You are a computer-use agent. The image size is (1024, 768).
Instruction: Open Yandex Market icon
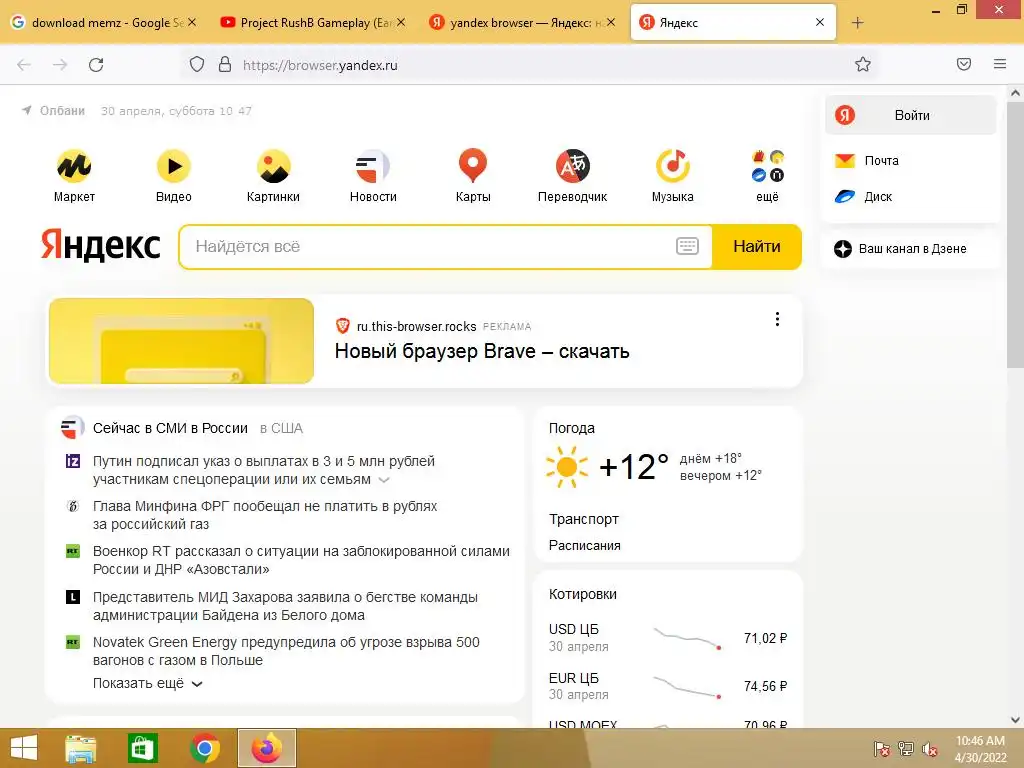point(74,166)
